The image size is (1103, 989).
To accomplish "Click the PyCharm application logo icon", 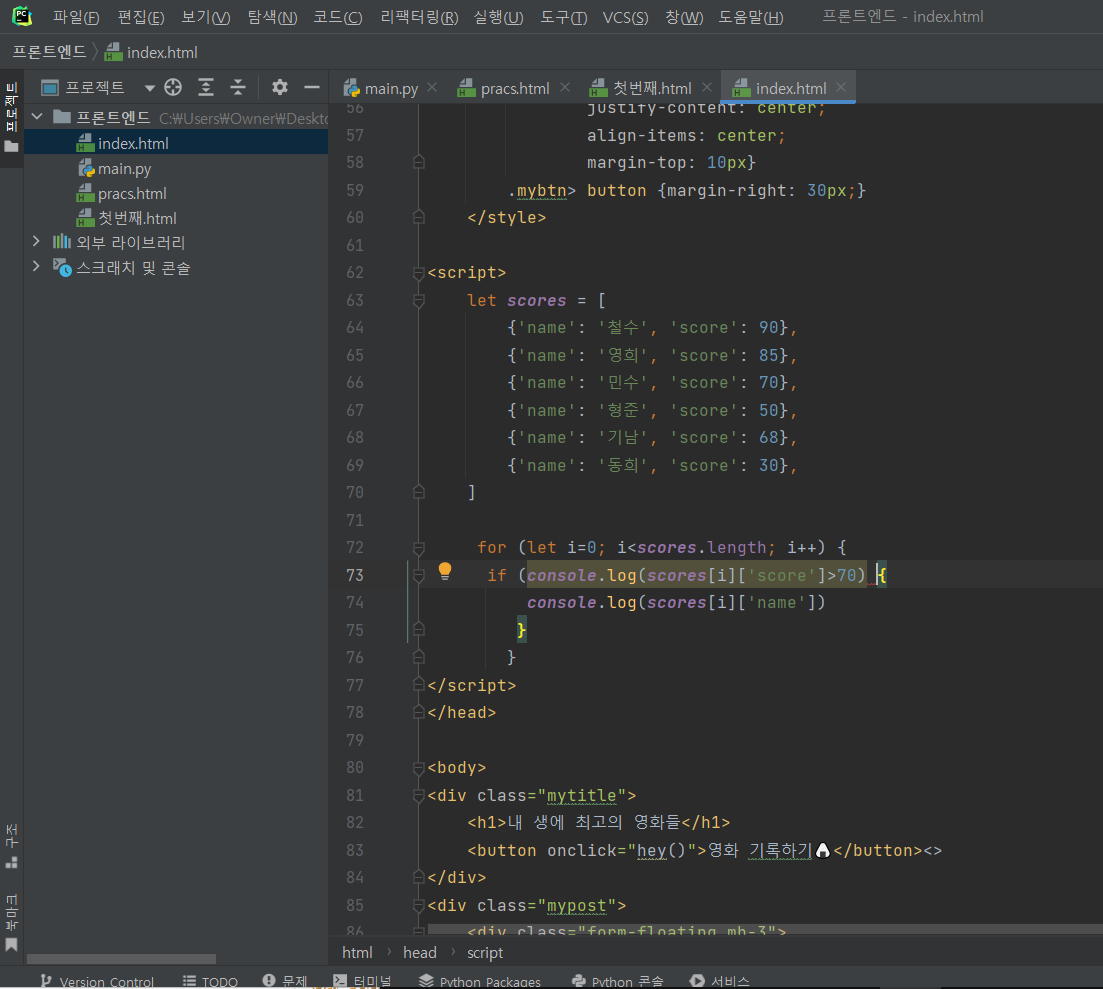I will tap(22, 16).
